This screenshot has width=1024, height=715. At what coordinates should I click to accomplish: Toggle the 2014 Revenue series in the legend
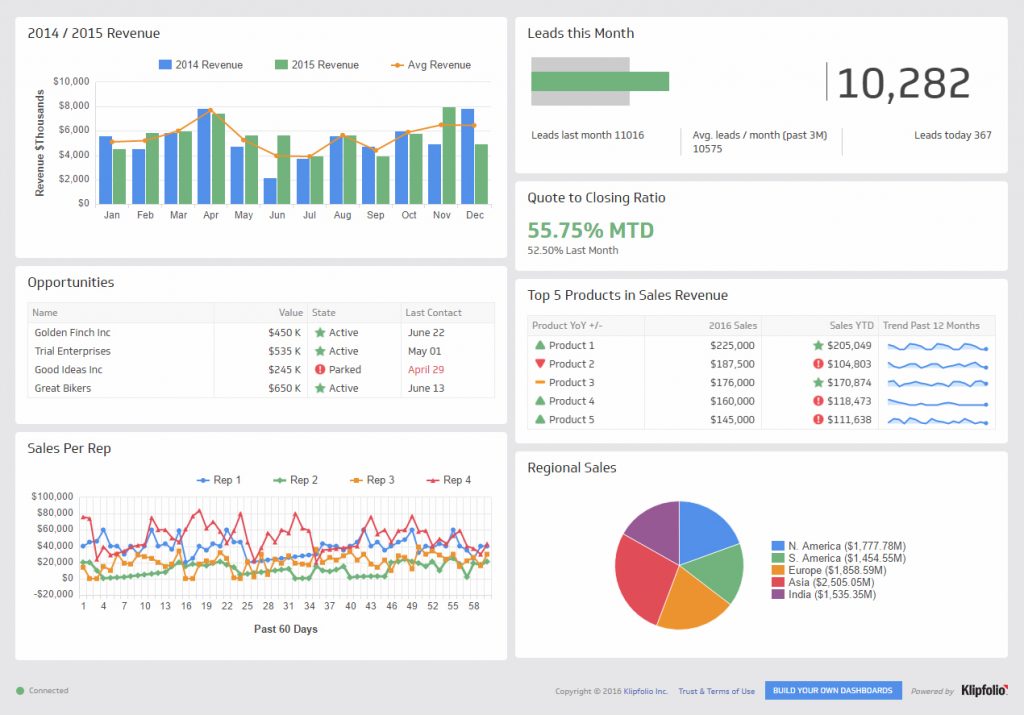click(198, 64)
